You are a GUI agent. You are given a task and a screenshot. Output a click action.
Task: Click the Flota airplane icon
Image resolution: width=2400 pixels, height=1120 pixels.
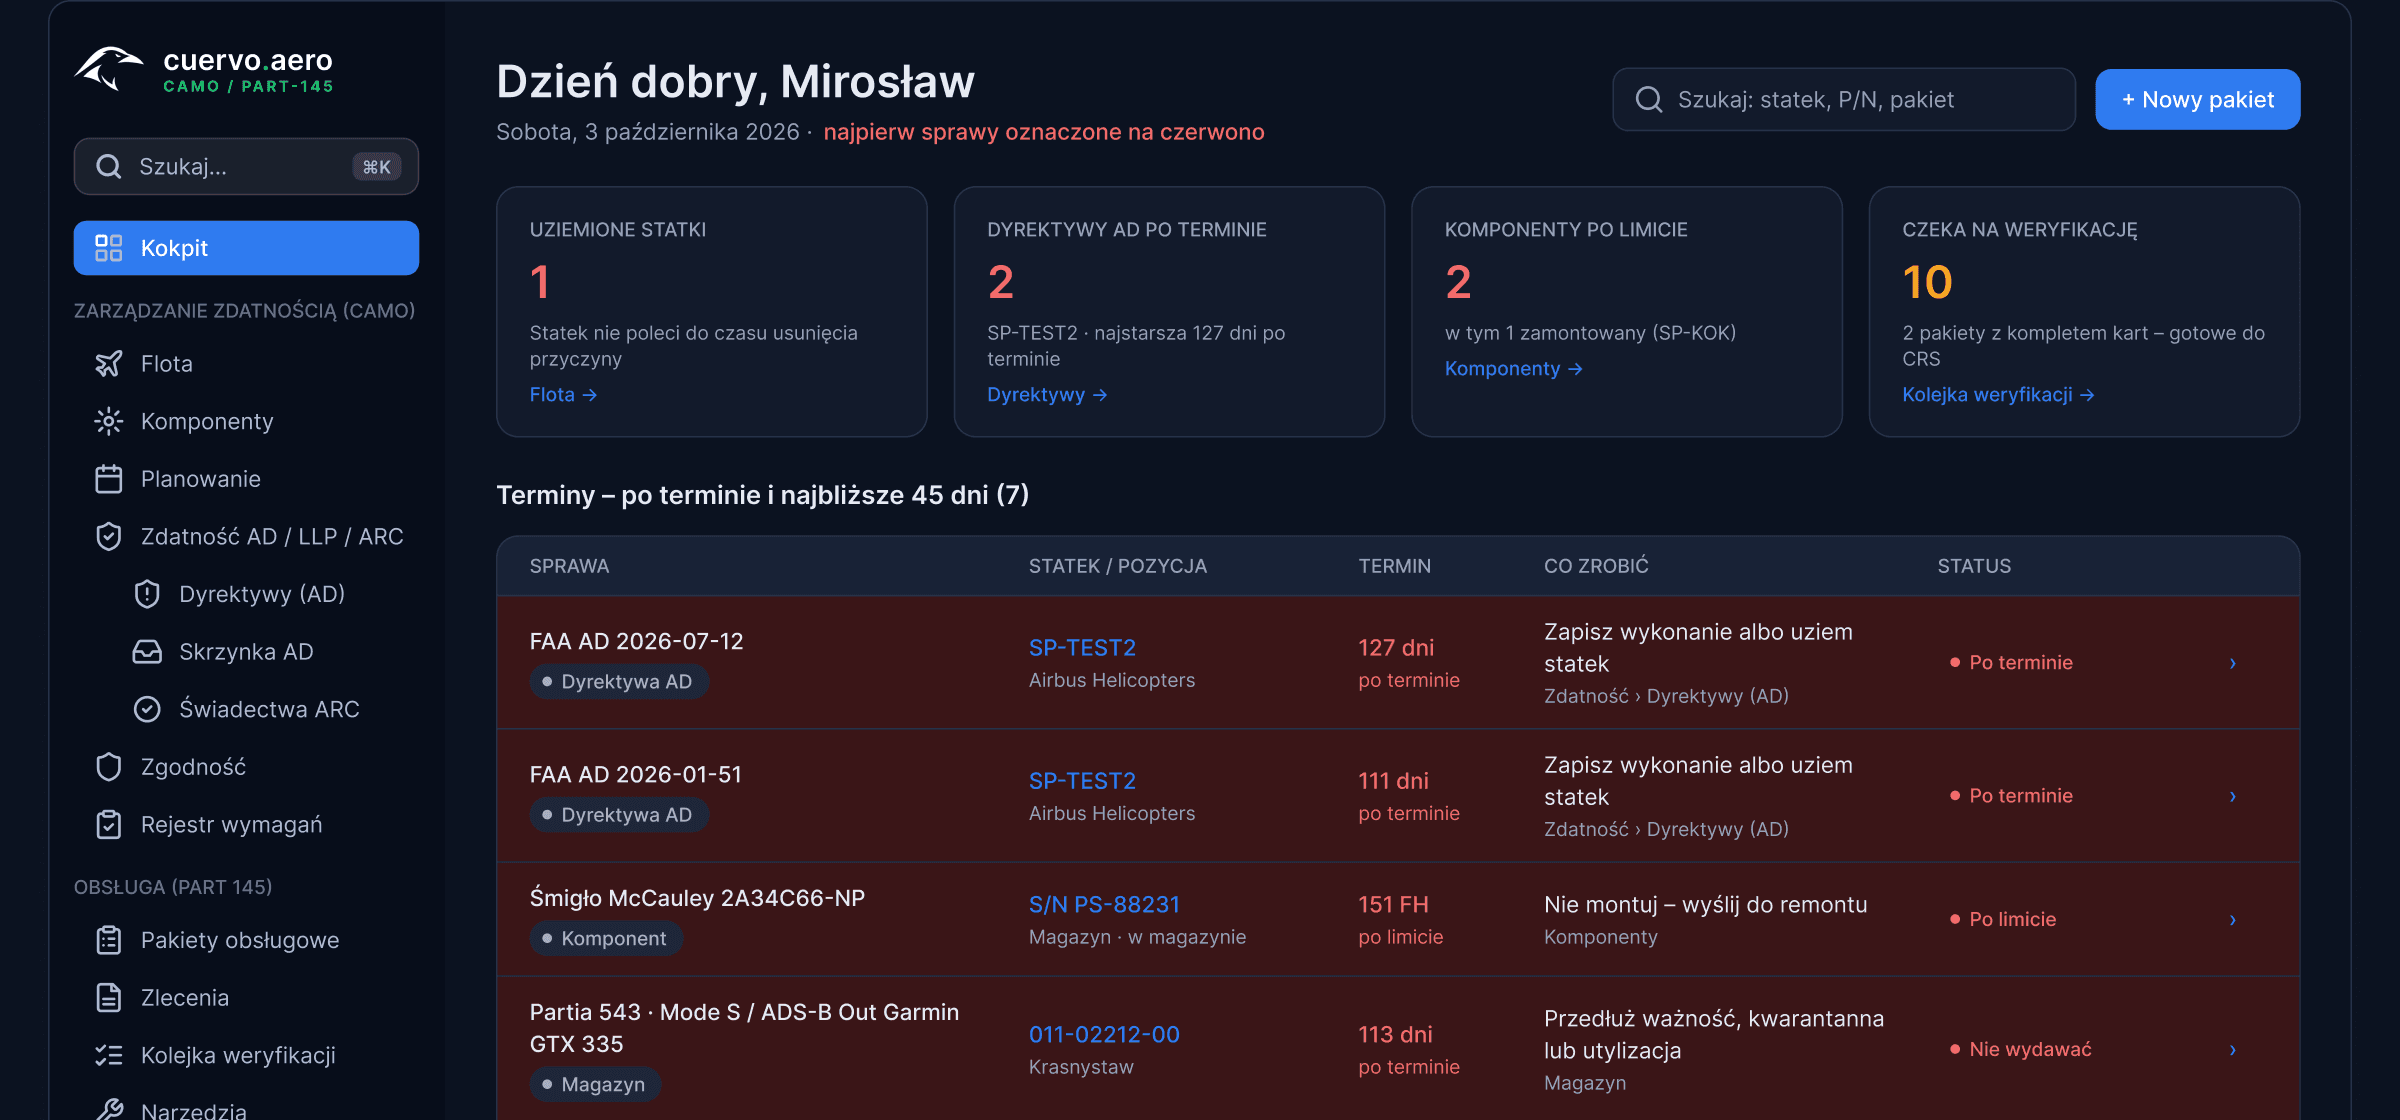tap(108, 364)
